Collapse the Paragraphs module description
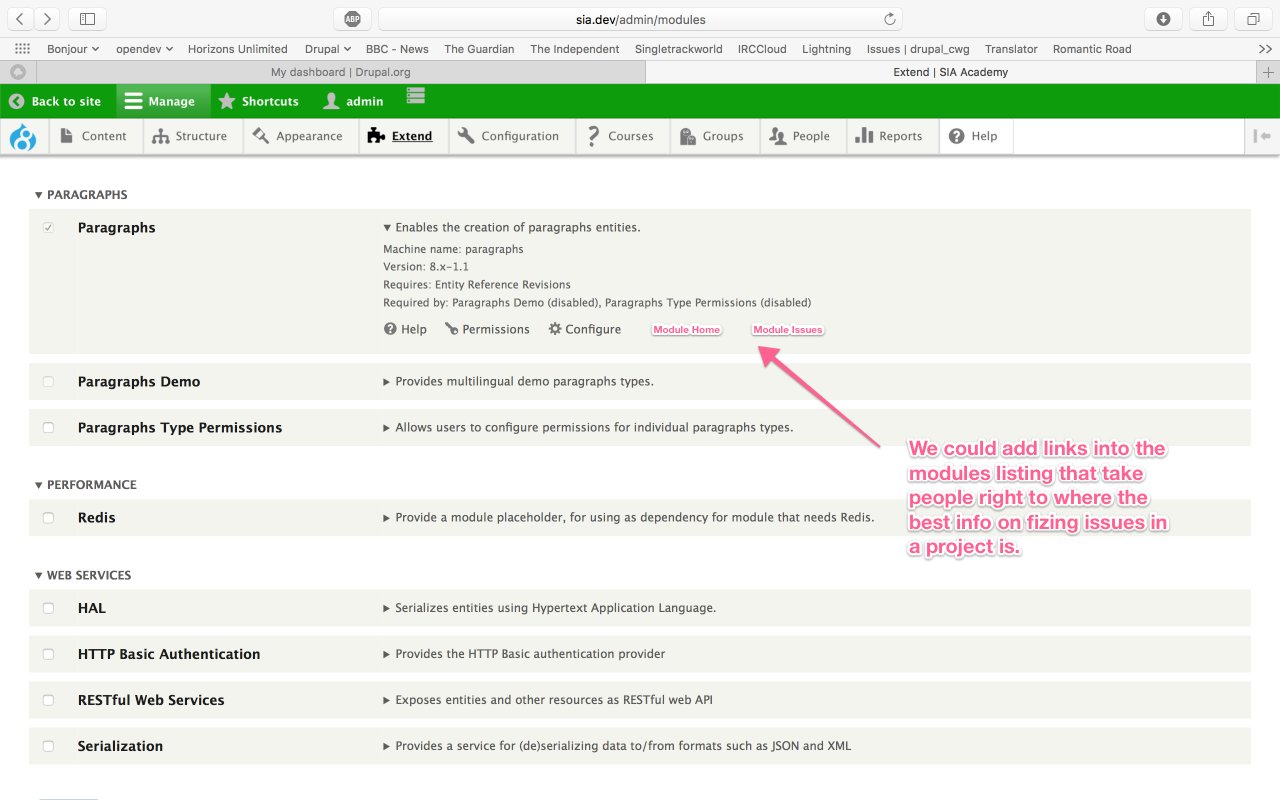The image size is (1280, 800). click(x=512, y=228)
